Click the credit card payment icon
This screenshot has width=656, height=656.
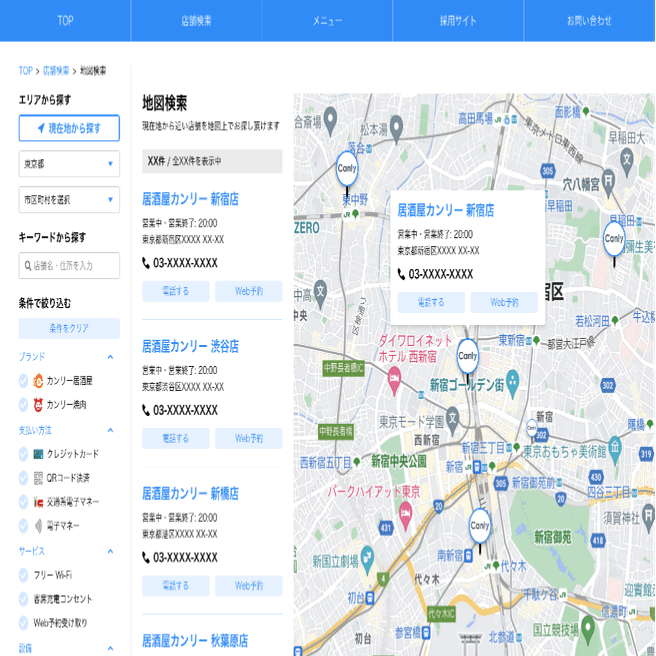[38, 454]
